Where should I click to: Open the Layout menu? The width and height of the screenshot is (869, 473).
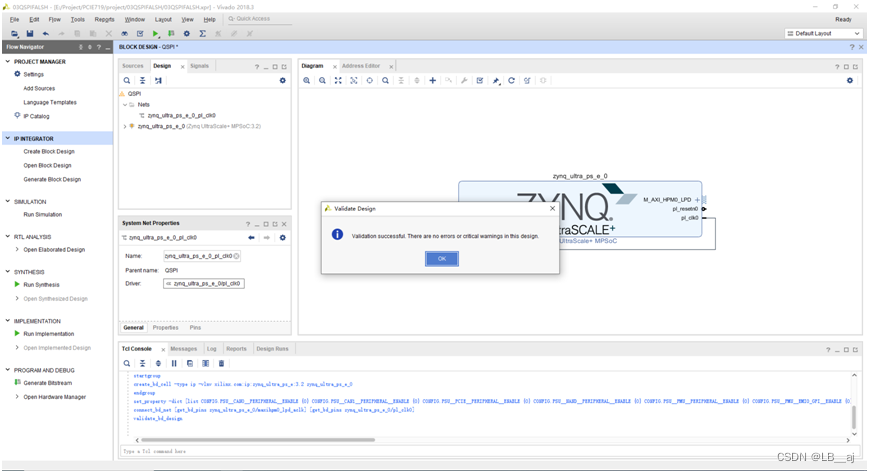[163, 19]
